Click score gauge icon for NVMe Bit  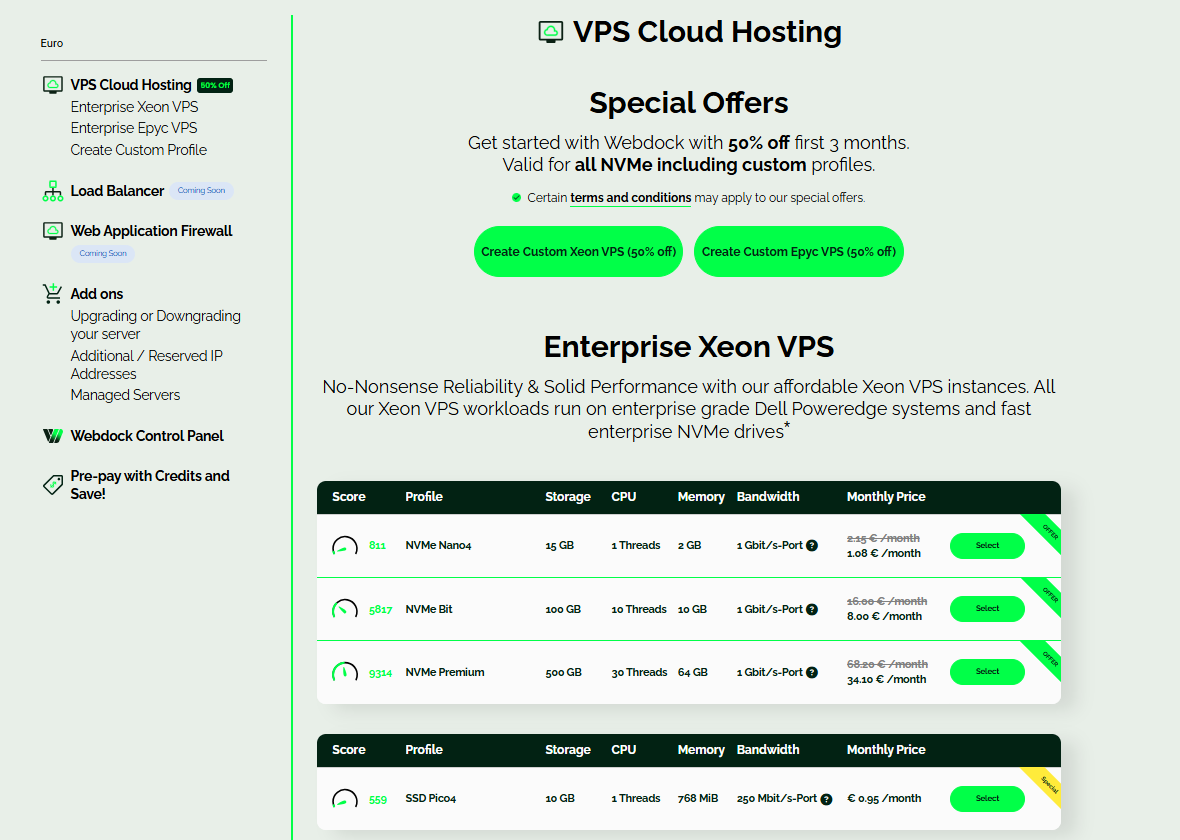(x=345, y=609)
